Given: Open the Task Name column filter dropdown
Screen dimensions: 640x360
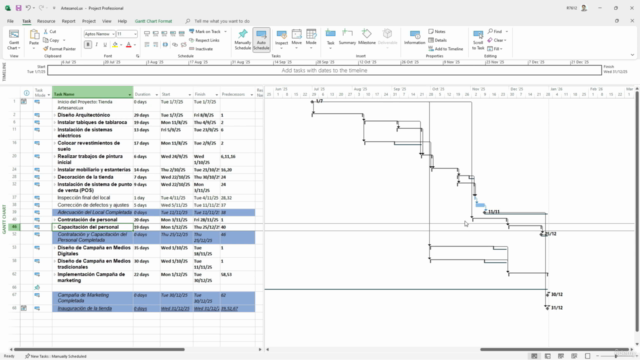Looking at the screenshot, I should (130, 95).
